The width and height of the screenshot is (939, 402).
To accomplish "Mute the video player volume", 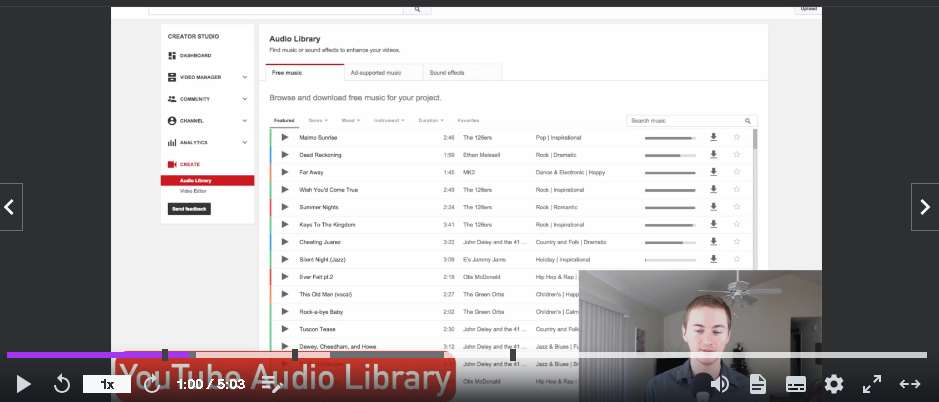I will click(x=719, y=383).
